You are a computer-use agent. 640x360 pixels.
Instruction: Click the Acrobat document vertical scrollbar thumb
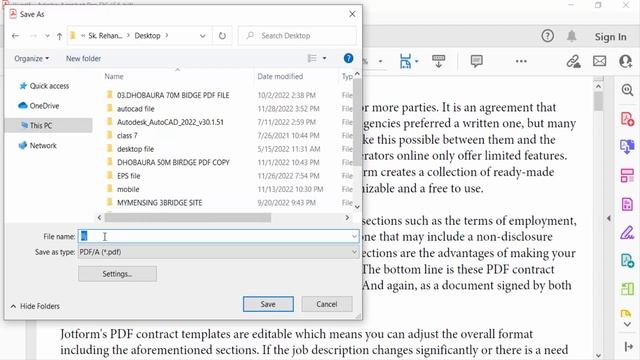[x=598, y=101]
